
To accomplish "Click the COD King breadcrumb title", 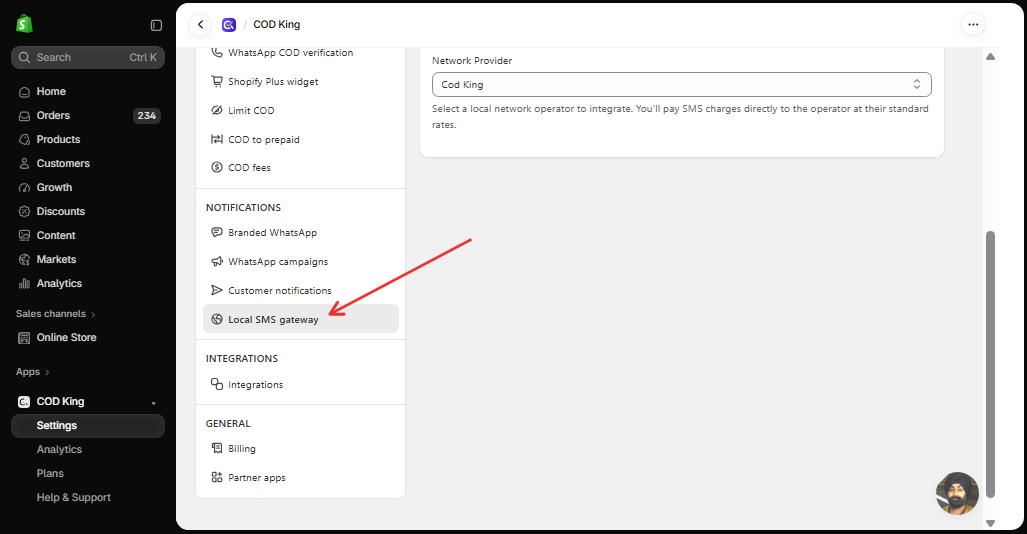I will pyautogui.click(x=276, y=25).
